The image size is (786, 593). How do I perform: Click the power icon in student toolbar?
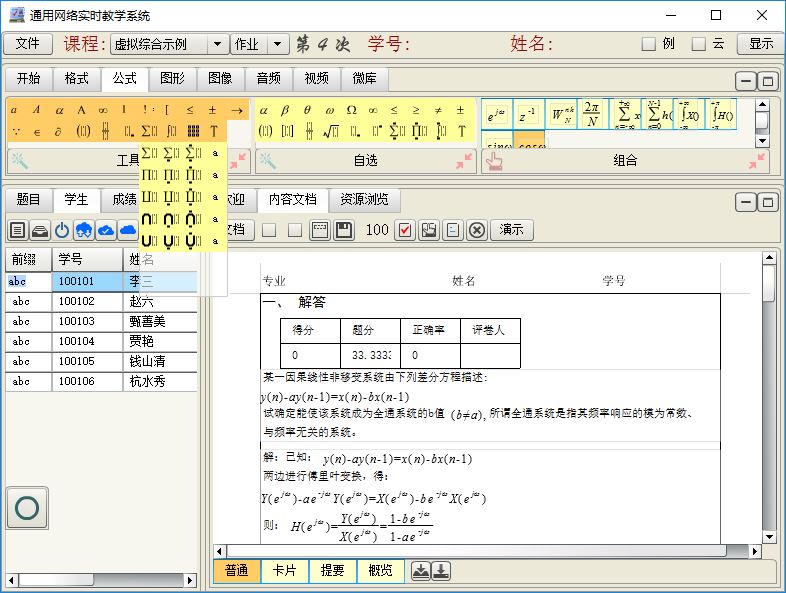[62, 231]
